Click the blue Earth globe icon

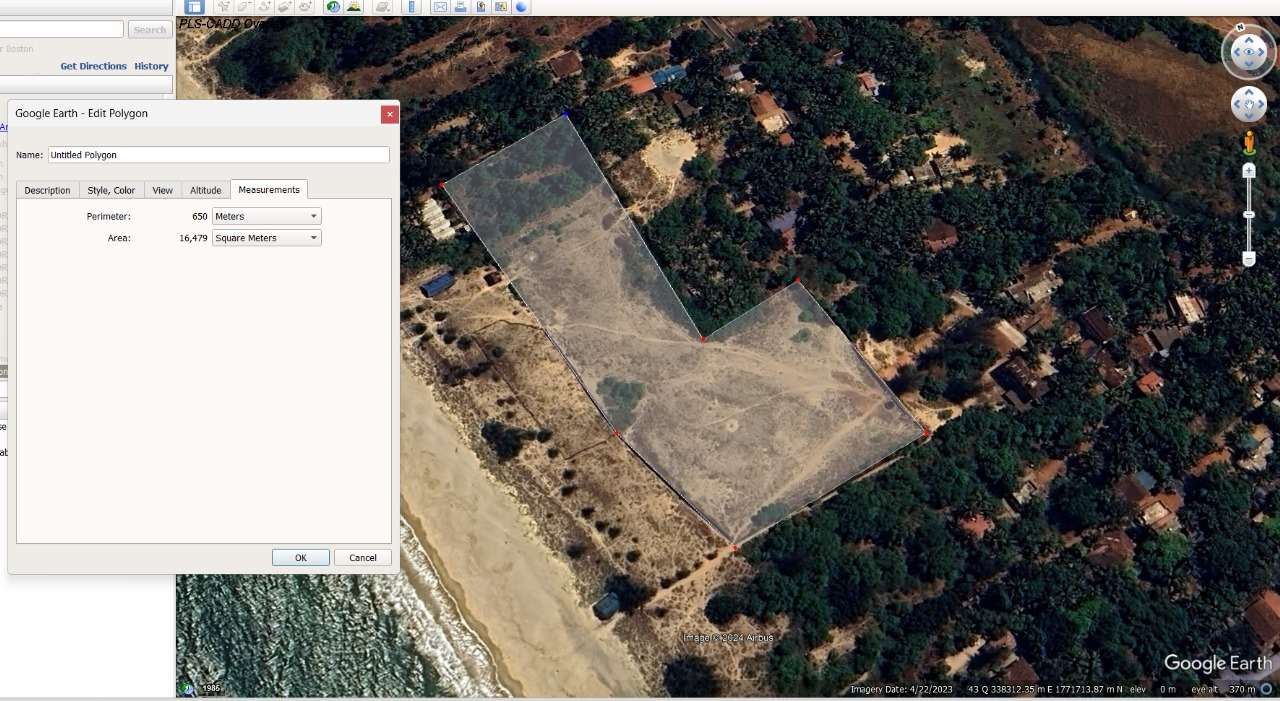pos(521,6)
